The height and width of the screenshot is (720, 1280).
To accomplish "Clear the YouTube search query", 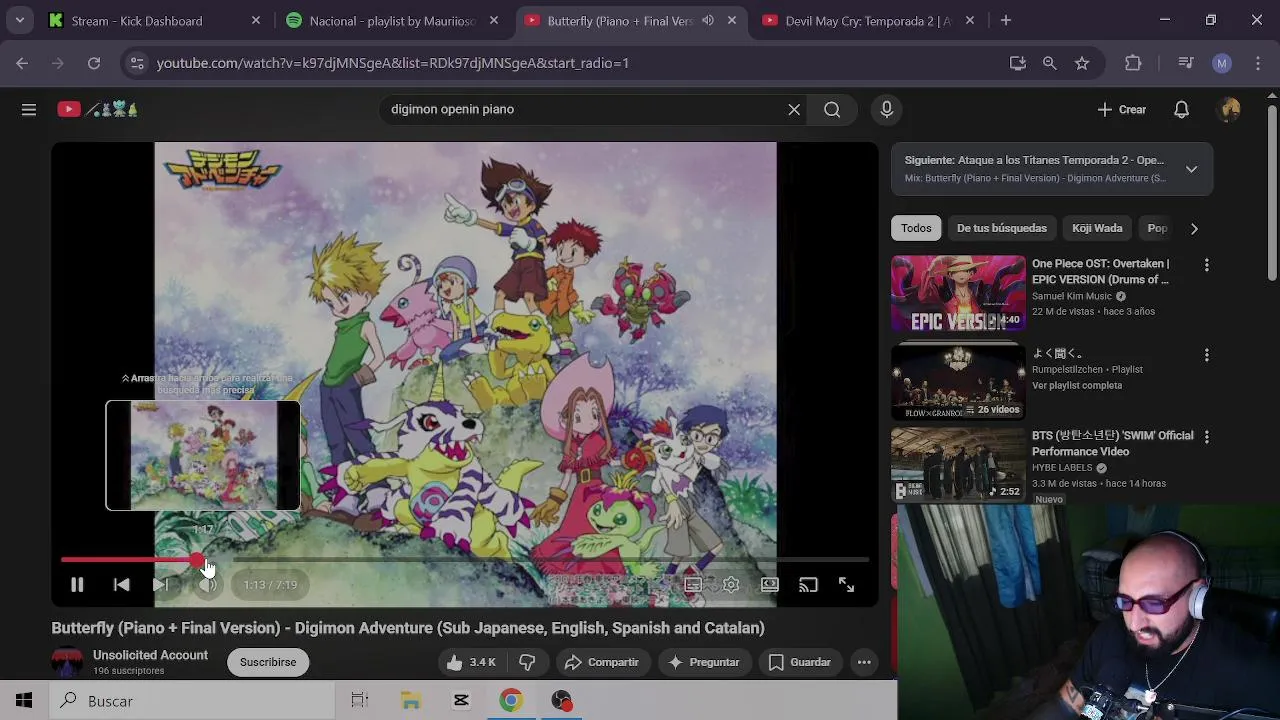I will point(794,109).
